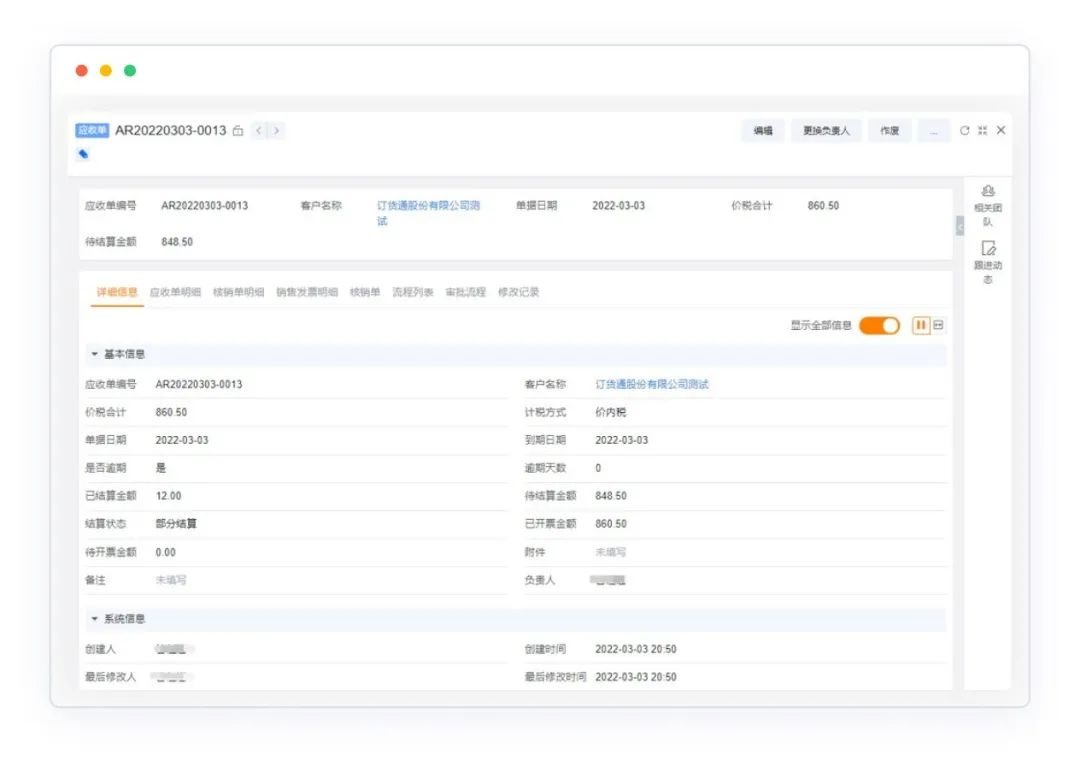Switch to the 应收单明细 tab
Image resolution: width=1080 pixels, height=766 pixels.
point(176,292)
